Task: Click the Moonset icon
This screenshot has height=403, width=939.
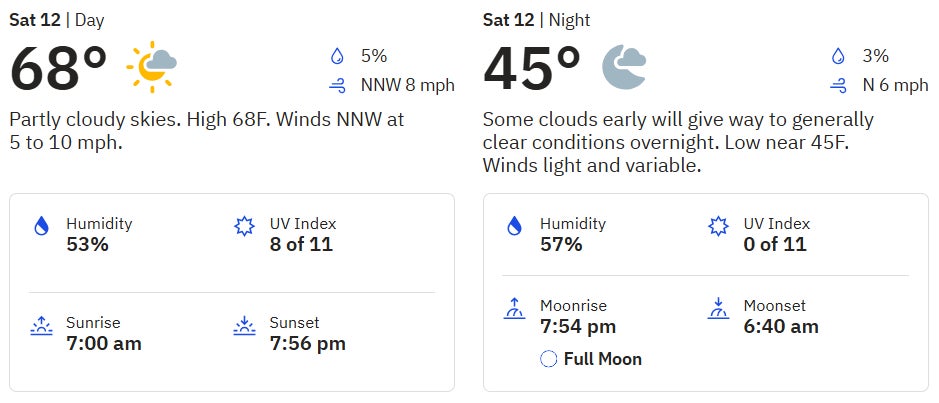Action: pos(717,308)
